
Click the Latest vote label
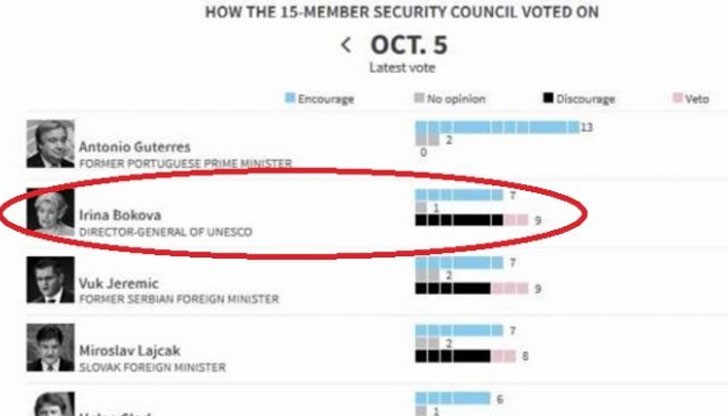[x=402, y=67]
